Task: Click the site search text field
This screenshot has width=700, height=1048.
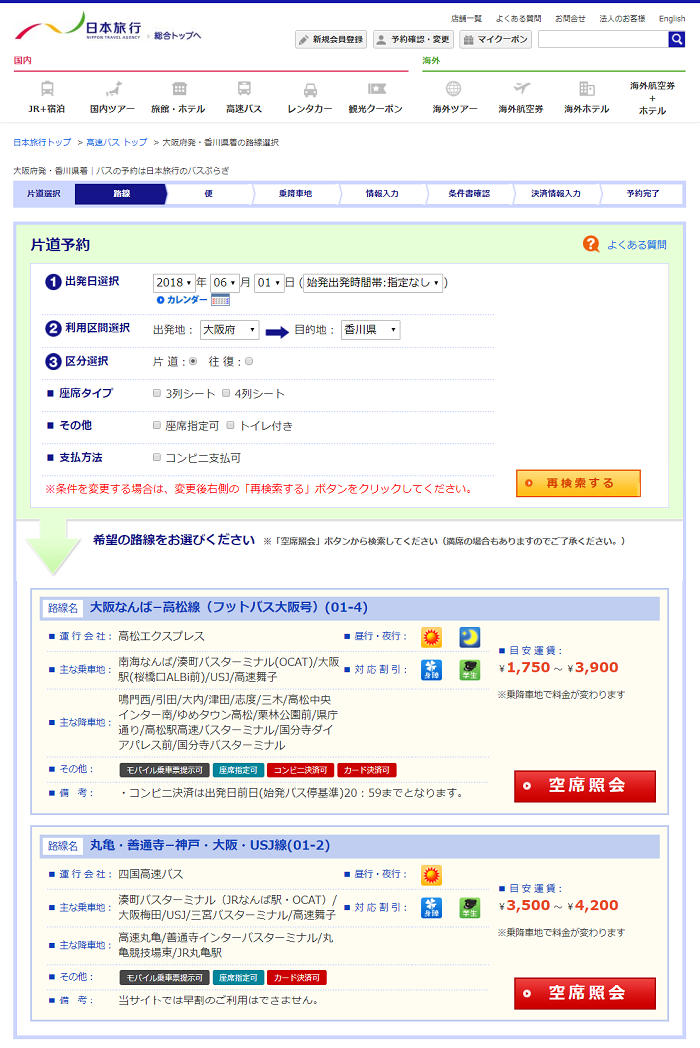Action: 603,39
